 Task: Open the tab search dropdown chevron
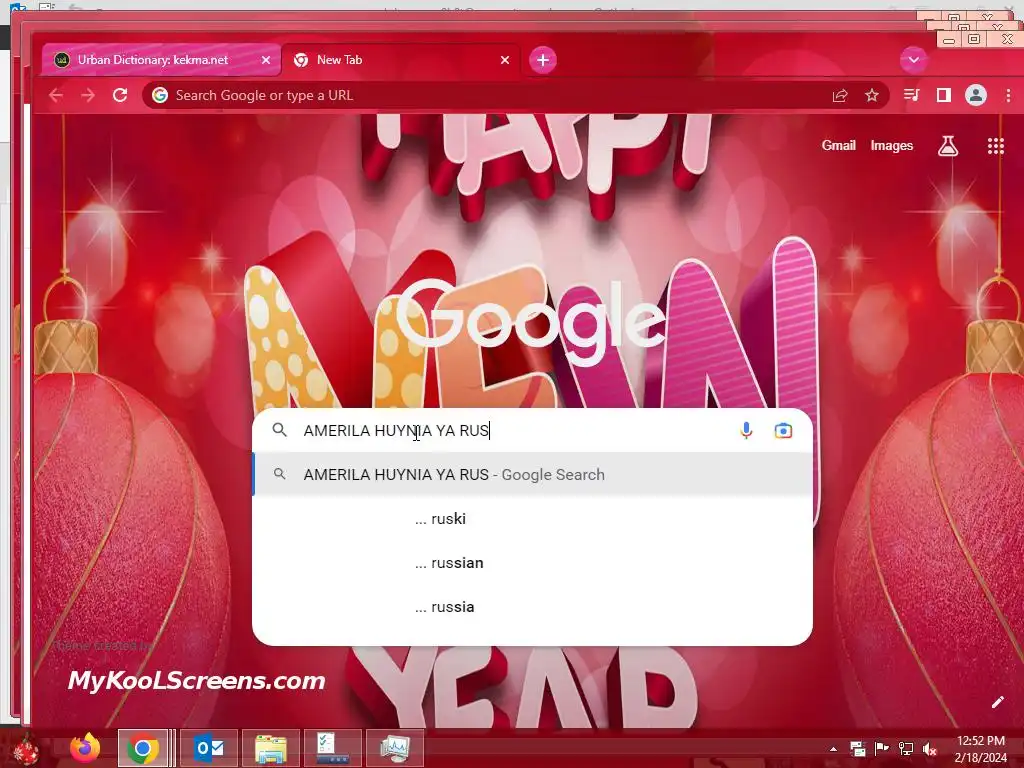(x=913, y=60)
